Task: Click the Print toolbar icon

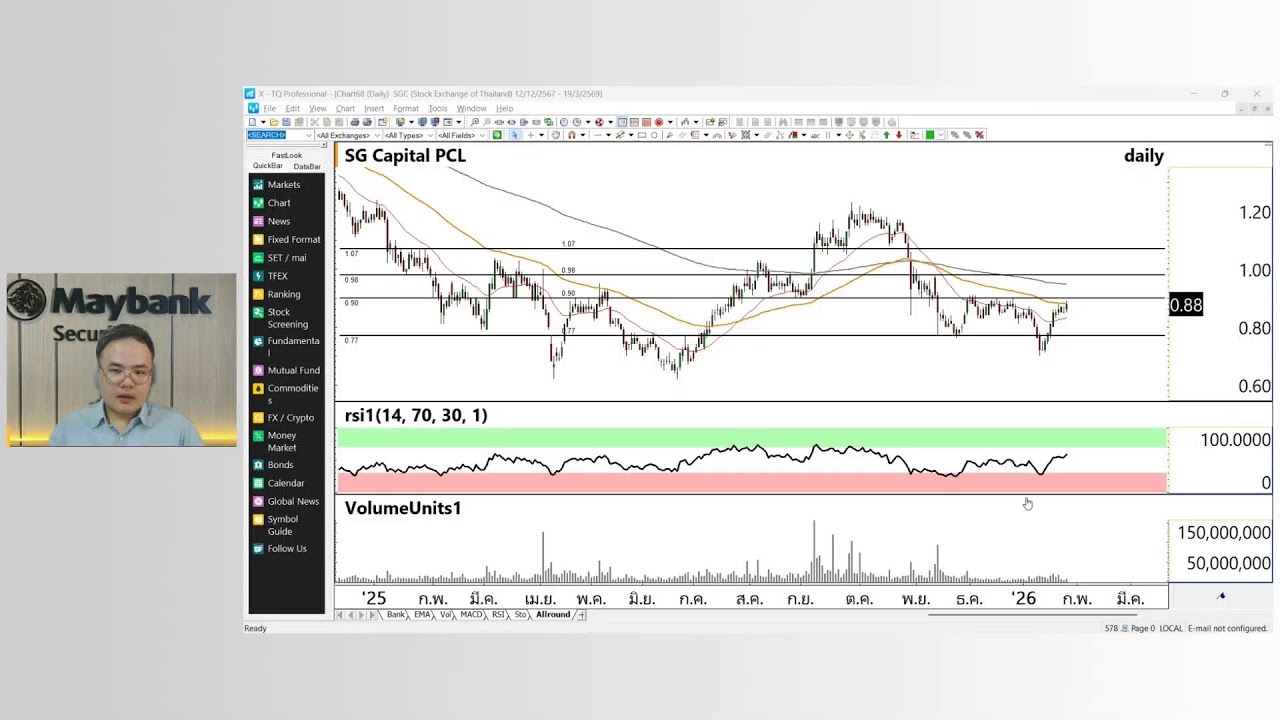Action: 355,122
